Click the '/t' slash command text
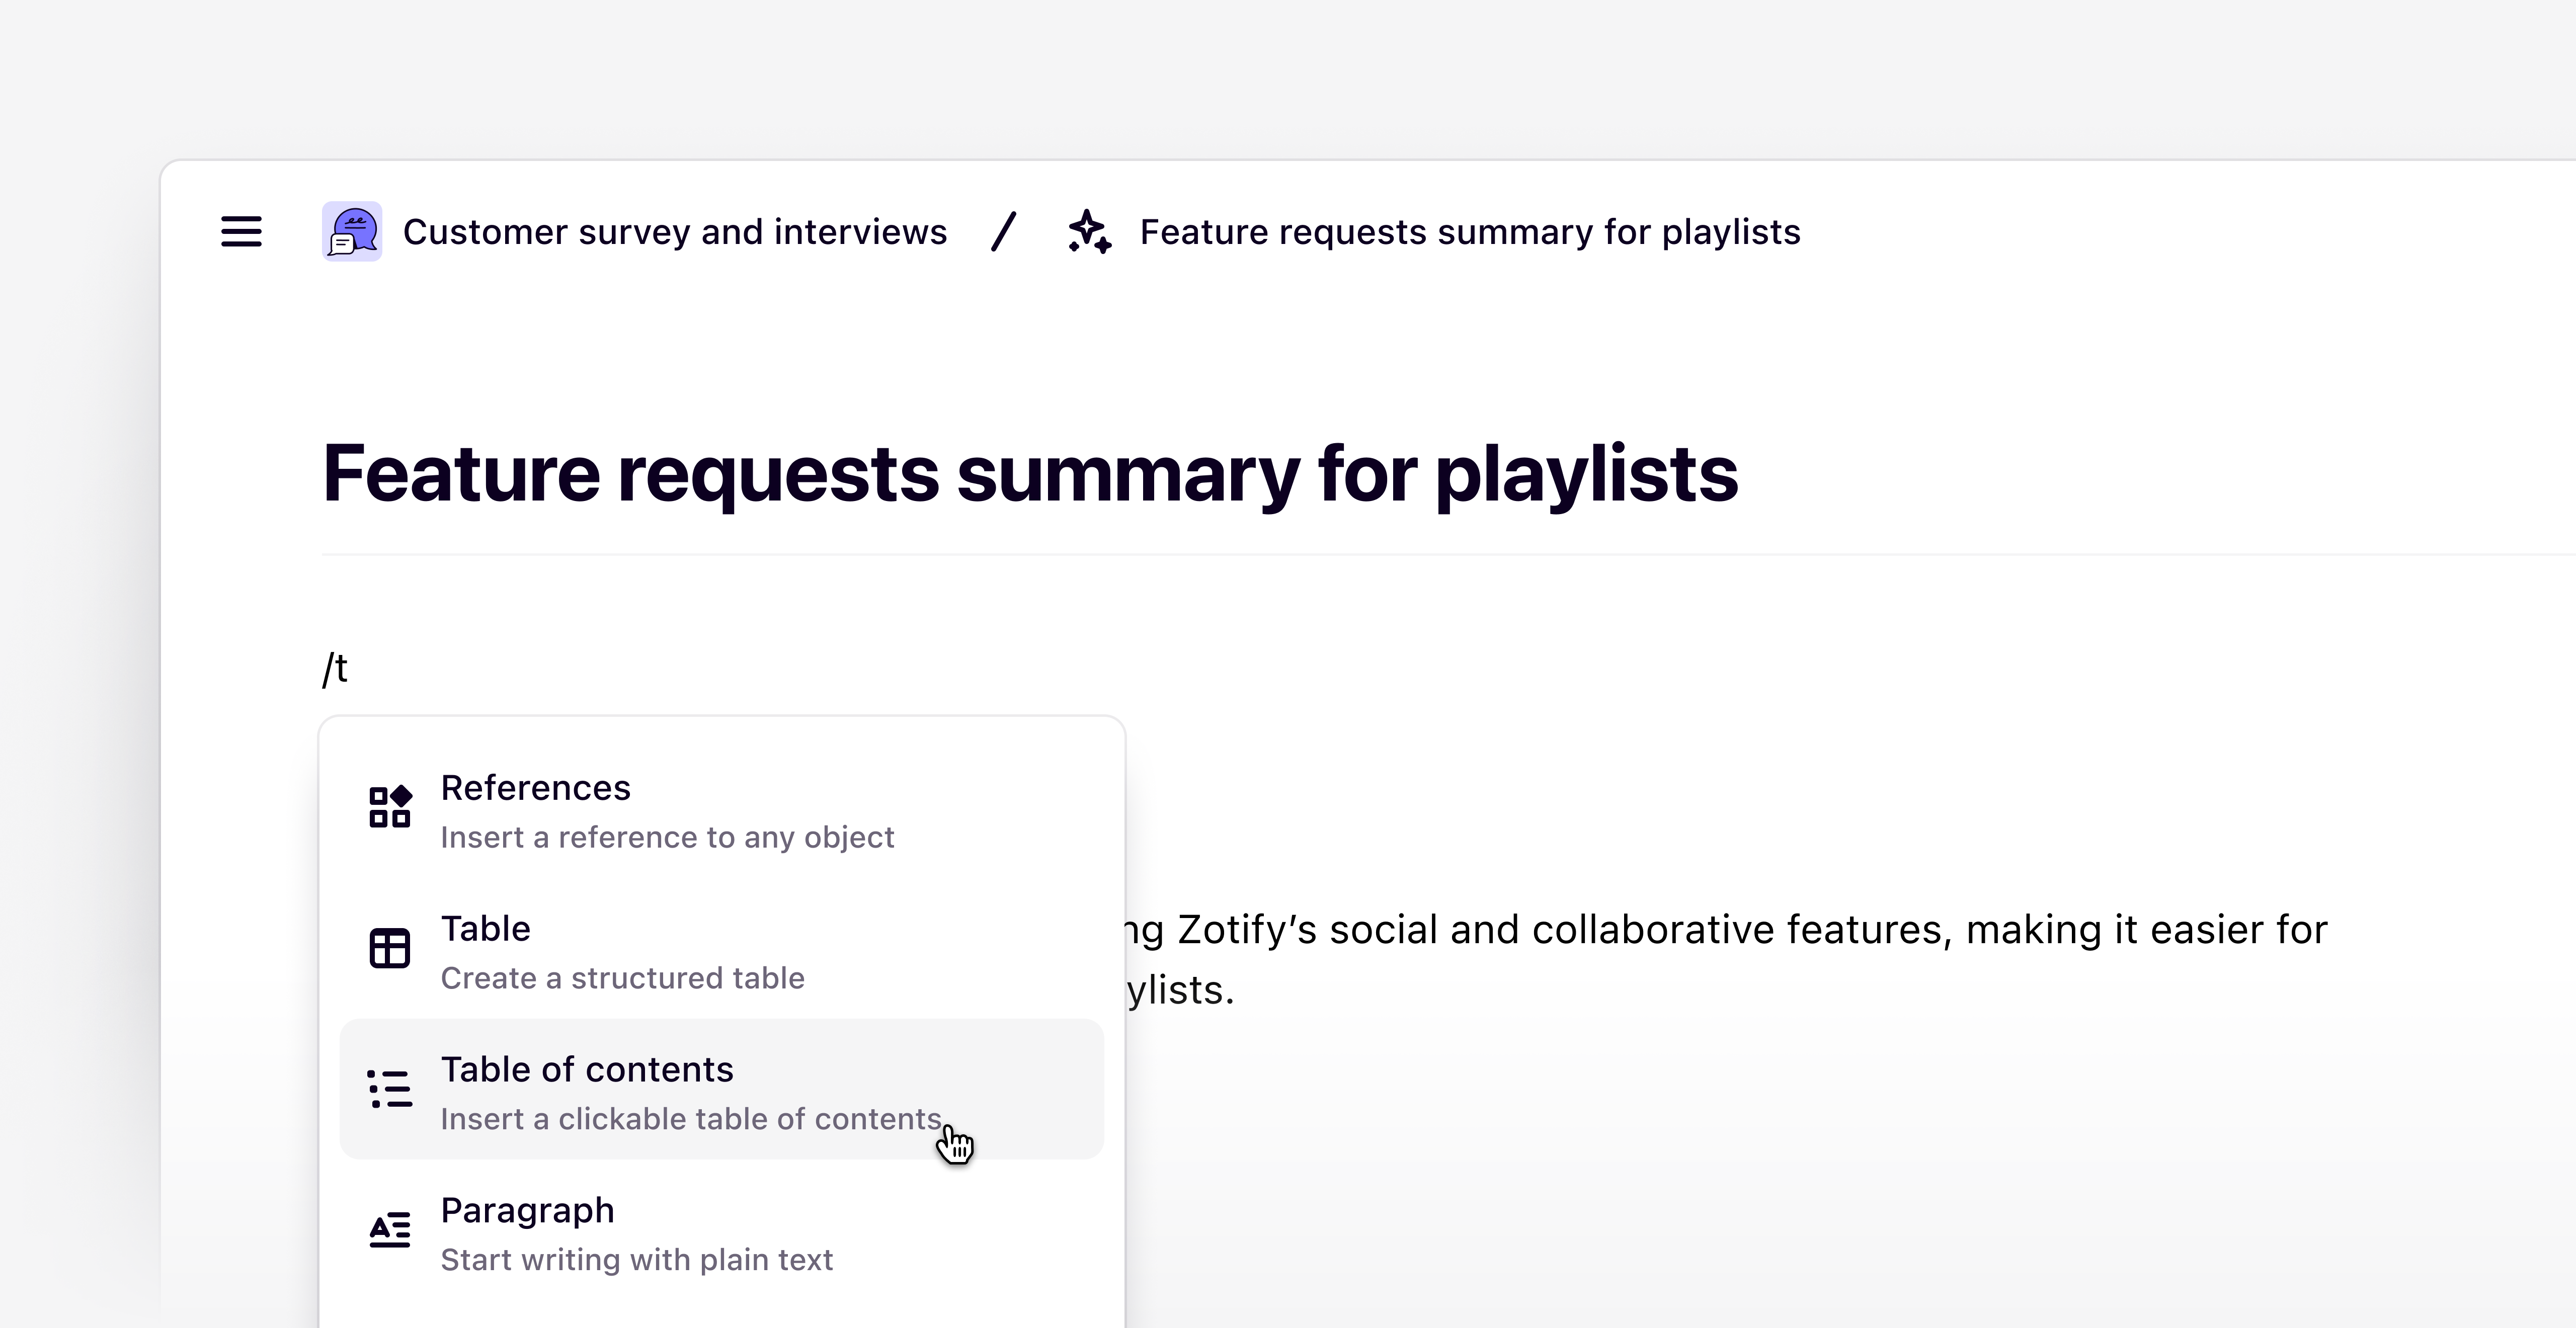This screenshot has width=2576, height=1328. [x=336, y=668]
